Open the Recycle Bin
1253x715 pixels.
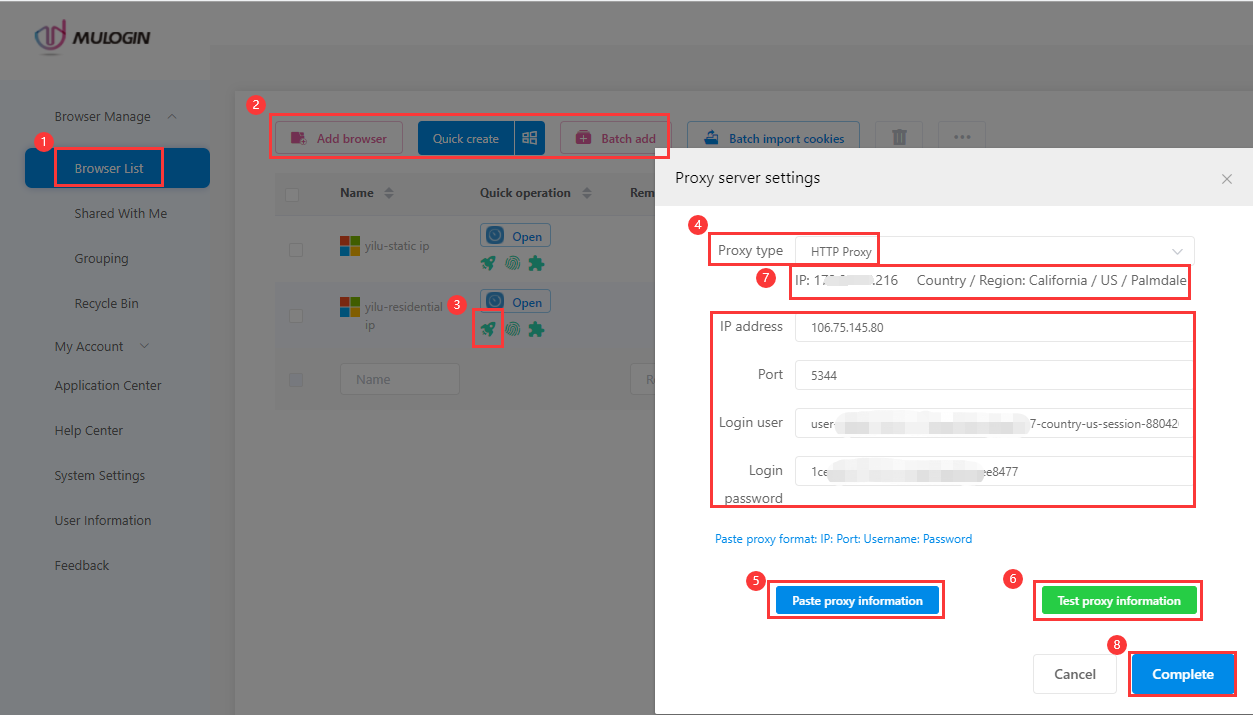click(x=106, y=303)
